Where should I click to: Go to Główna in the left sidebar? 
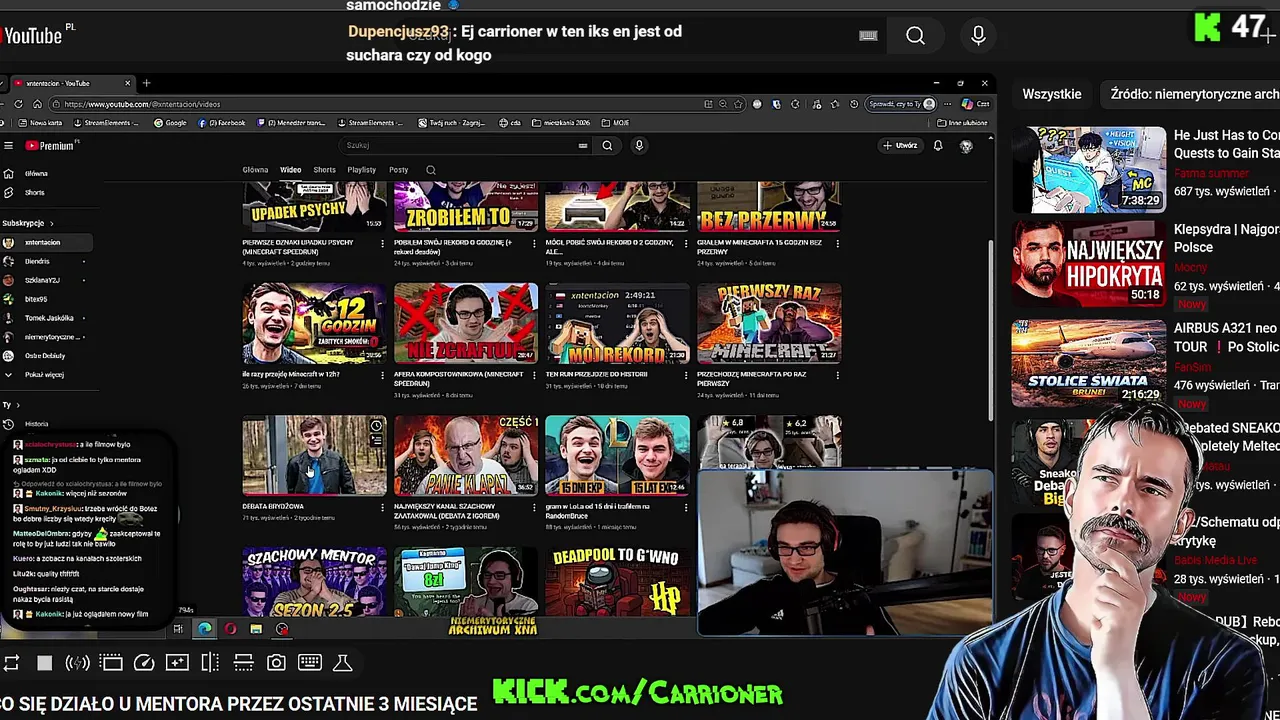pyautogui.click(x=36, y=173)
